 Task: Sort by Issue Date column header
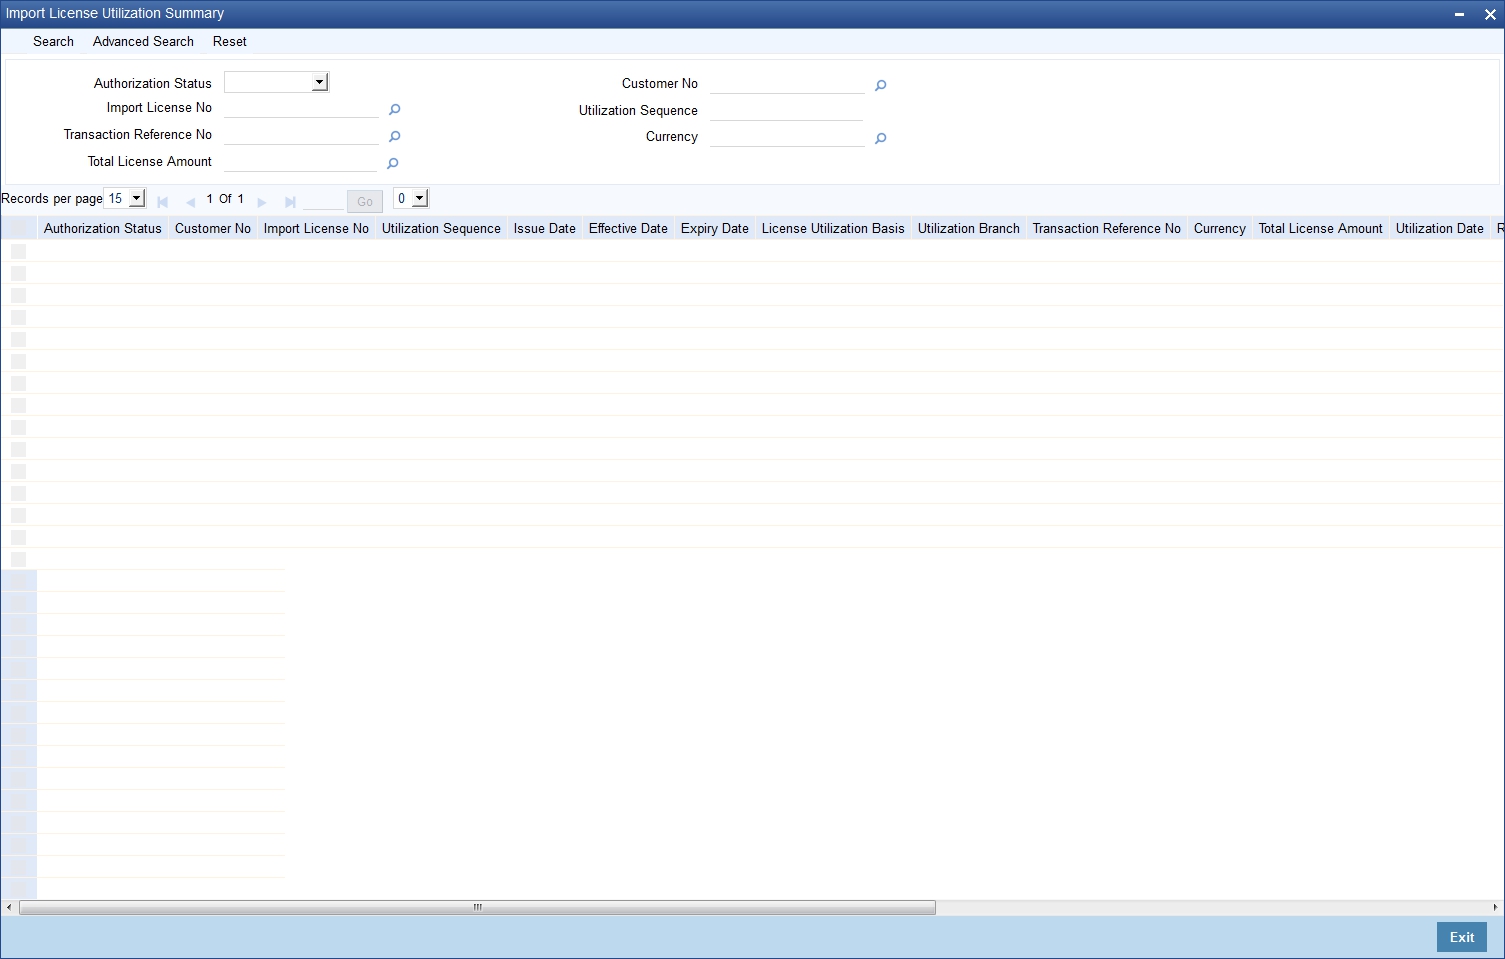click(544, 229)
